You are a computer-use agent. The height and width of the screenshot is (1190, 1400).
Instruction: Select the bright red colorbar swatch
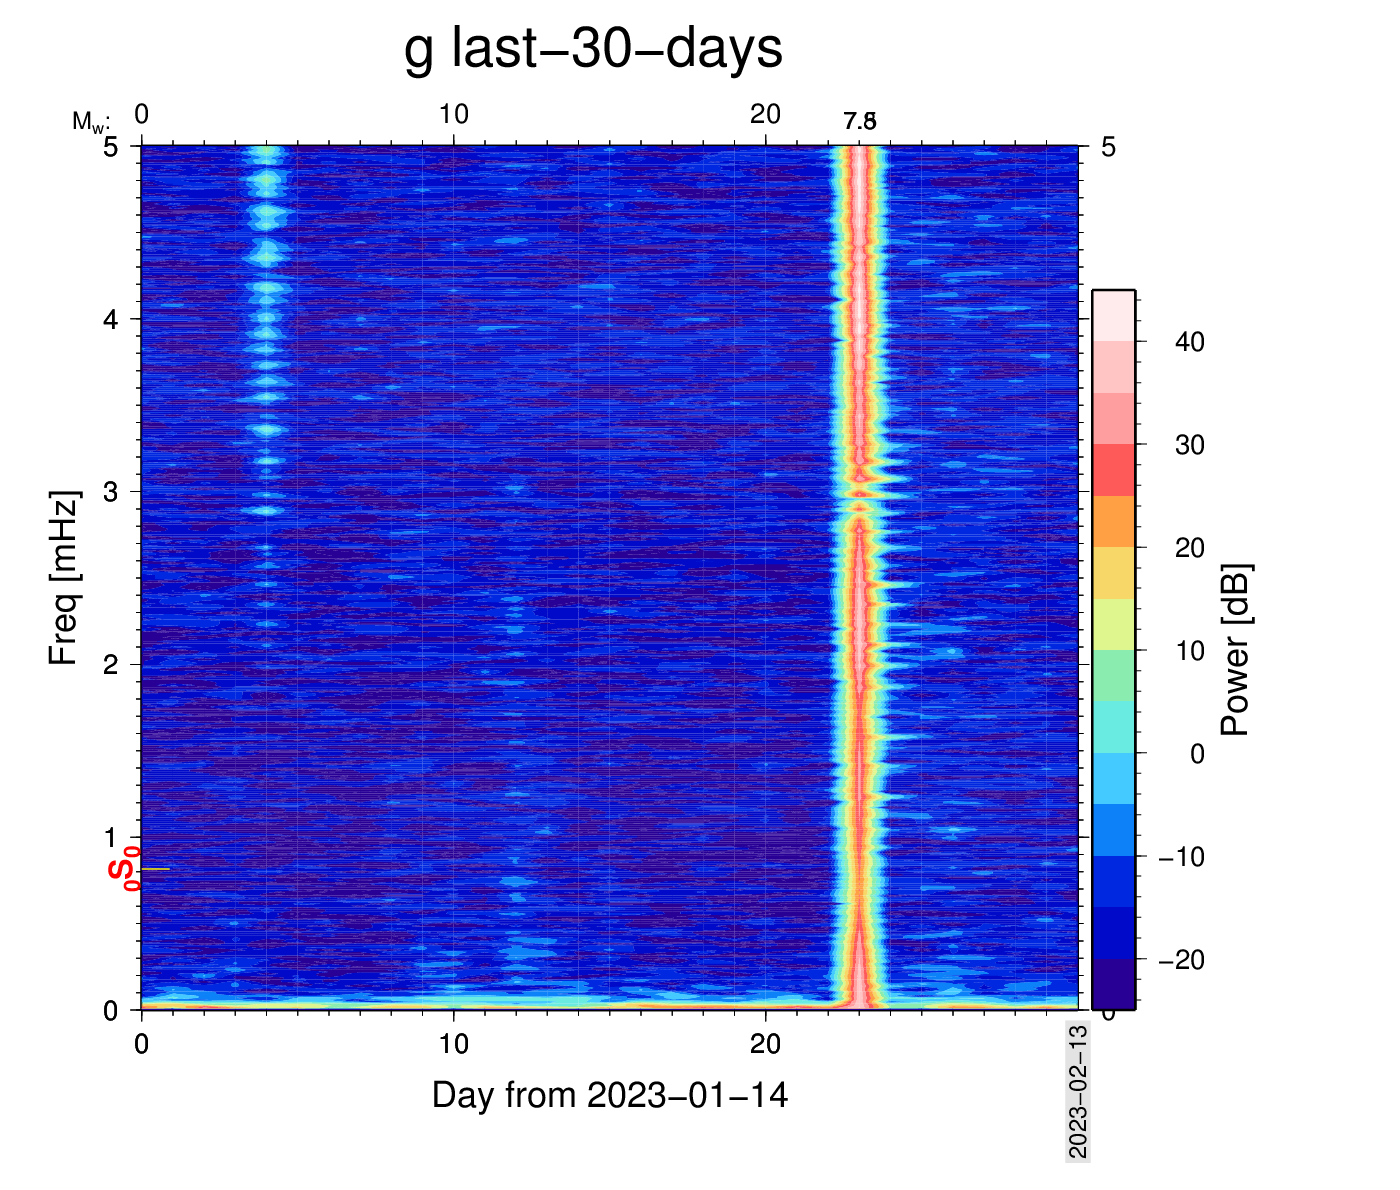point(1112,470)
